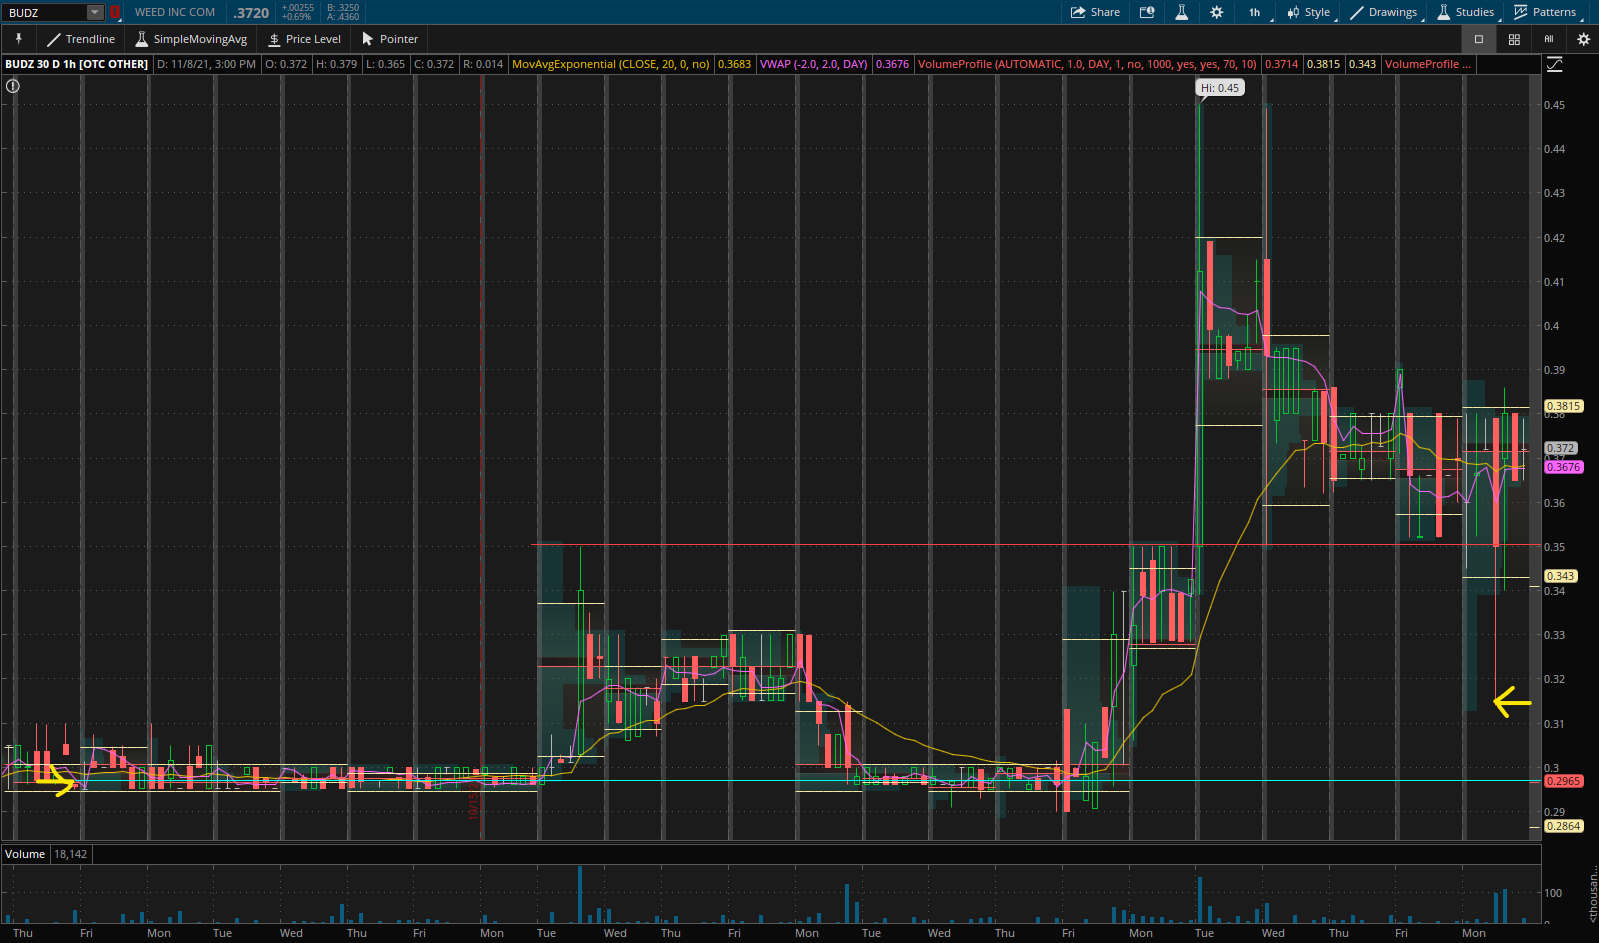
Task: Click the flask icon in the top bar
Action: click(x=1181, y=12)
